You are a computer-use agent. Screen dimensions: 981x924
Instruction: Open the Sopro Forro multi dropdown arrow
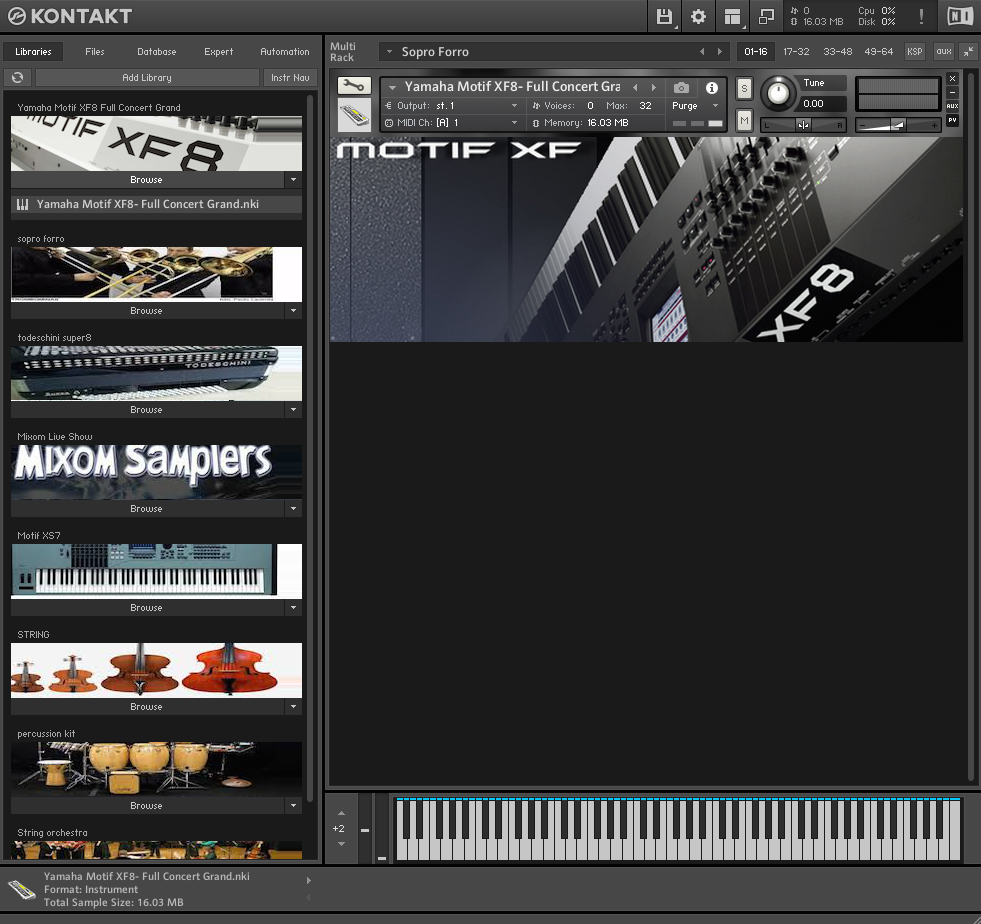(389, 52)
